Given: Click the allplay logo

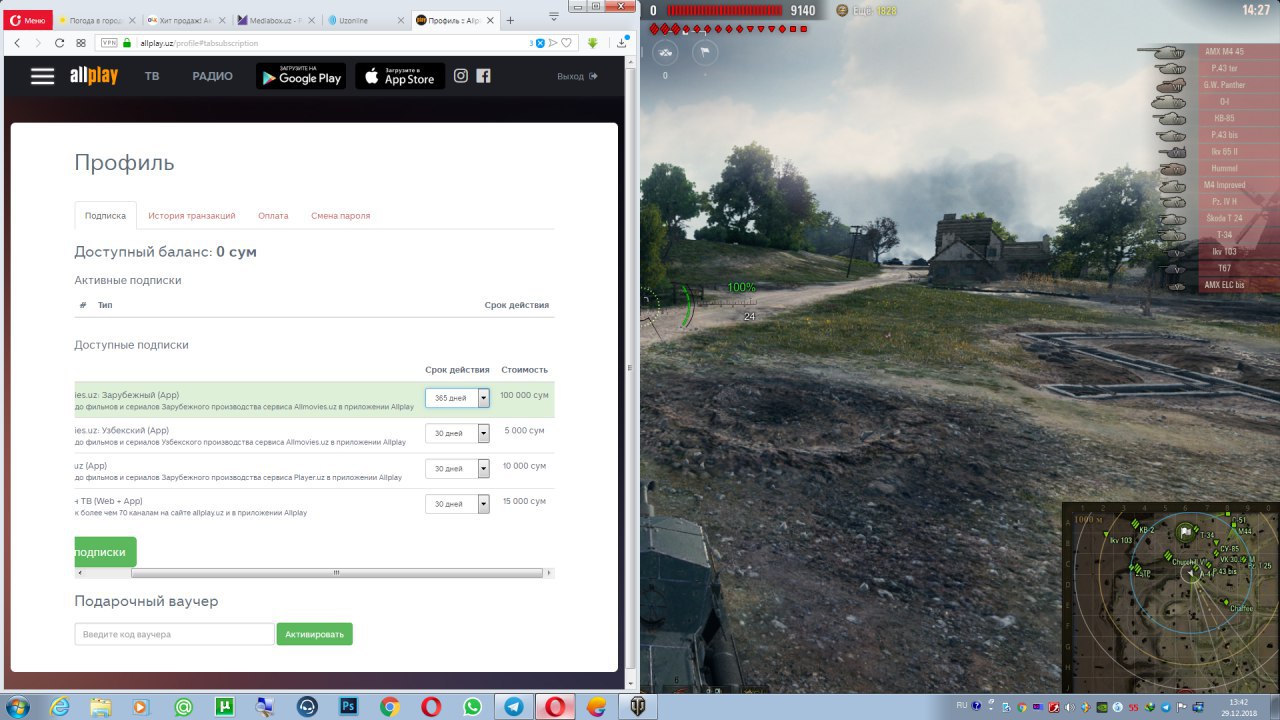Looking at the screenshot, I should [x=94, y=76].
